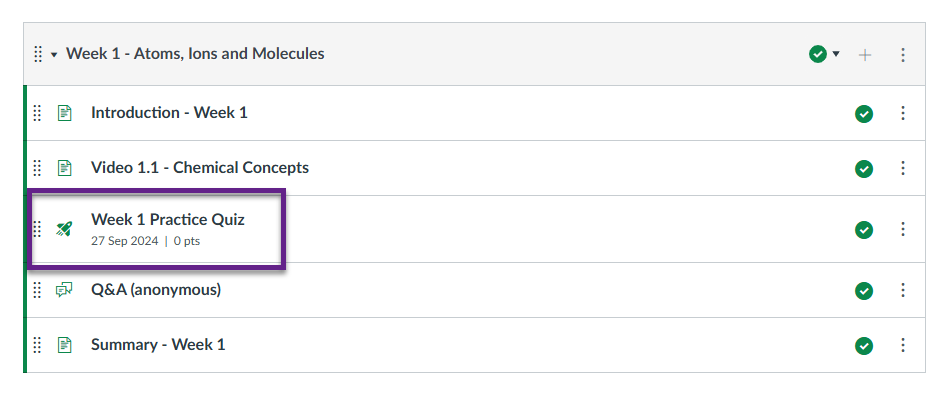Click the page icon next to Introduction - Week 1
The image size is (947, 397).
pos(65,113)
